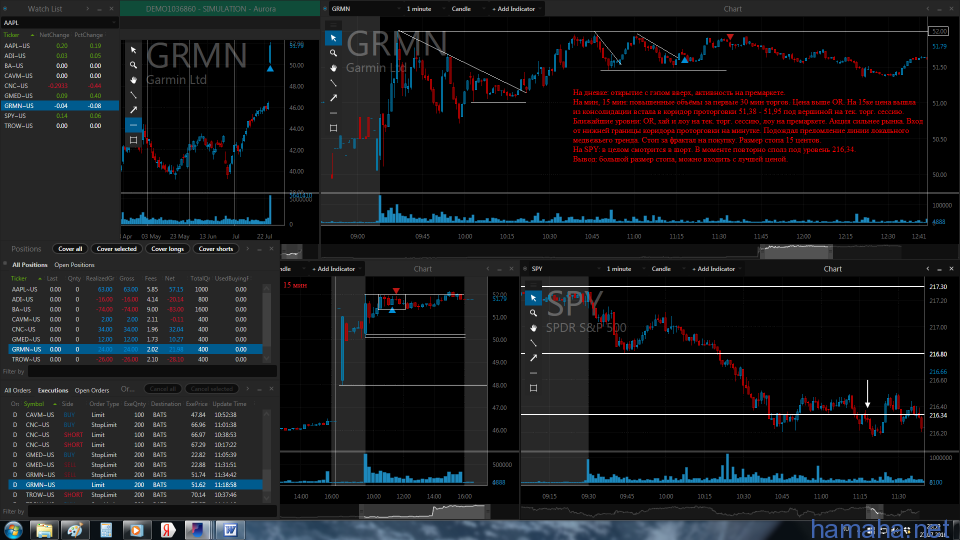The height and width of the screenshot is (540, 960).
Task: Select horizontal line tool in 1-minute GRMN chart
Action: (333, 113)
